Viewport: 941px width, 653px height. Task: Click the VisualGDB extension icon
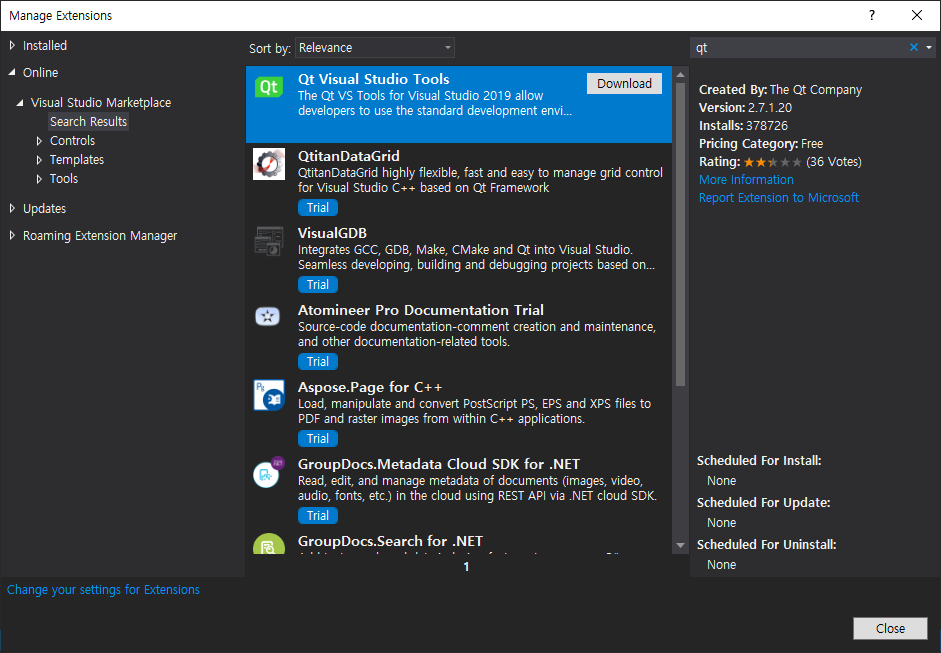pyautogui.click(x=268, y=241)
